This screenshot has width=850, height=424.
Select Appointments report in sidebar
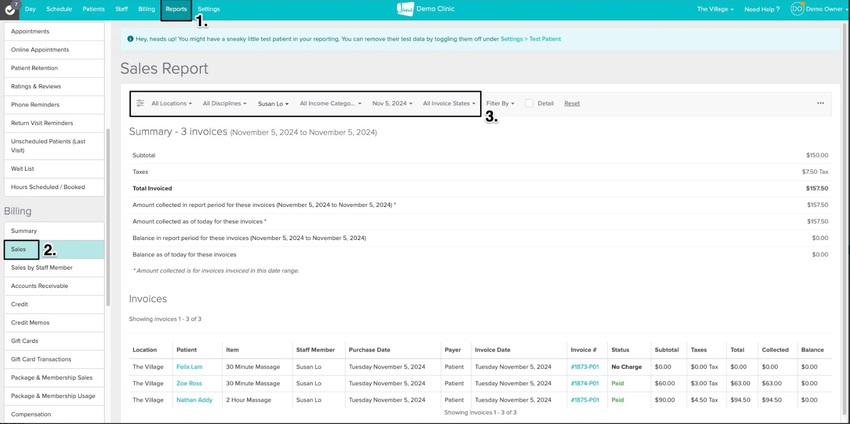54,31
